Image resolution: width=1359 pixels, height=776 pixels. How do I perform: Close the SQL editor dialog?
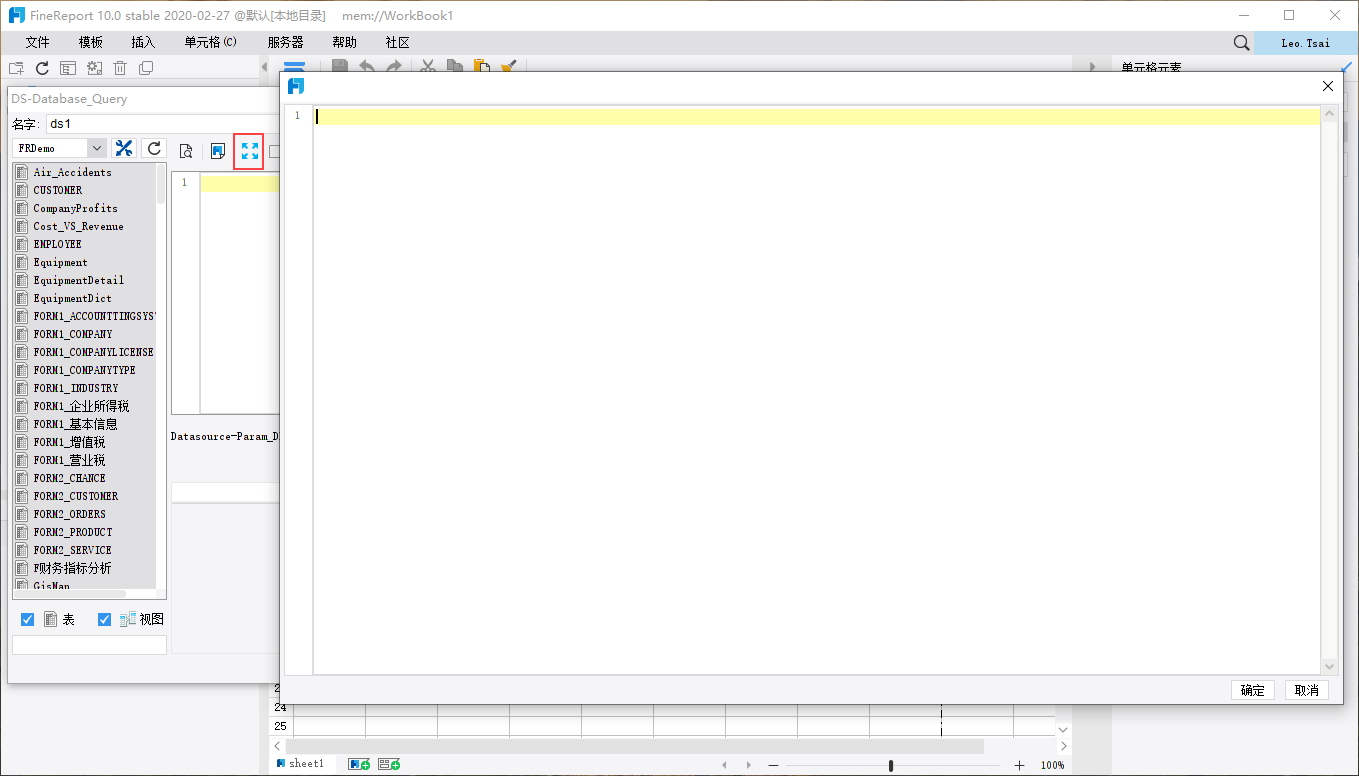(1328, 86)
